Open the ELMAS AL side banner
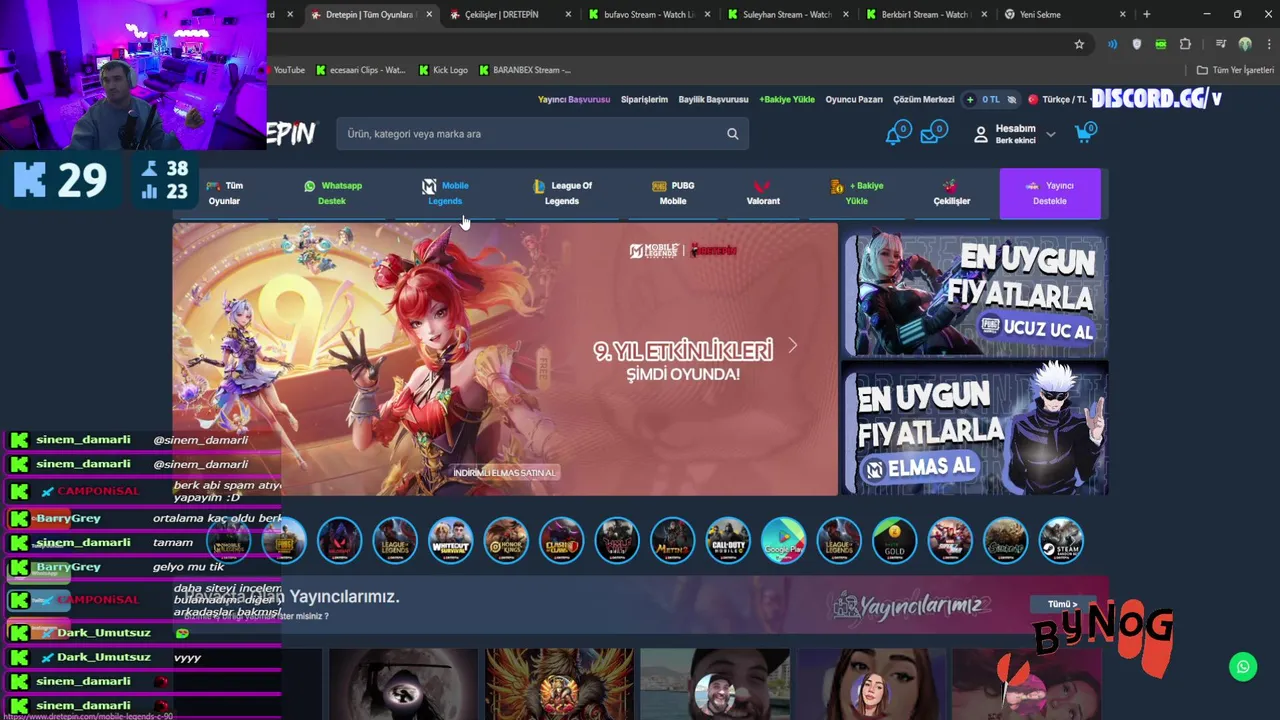 point(974,428)
